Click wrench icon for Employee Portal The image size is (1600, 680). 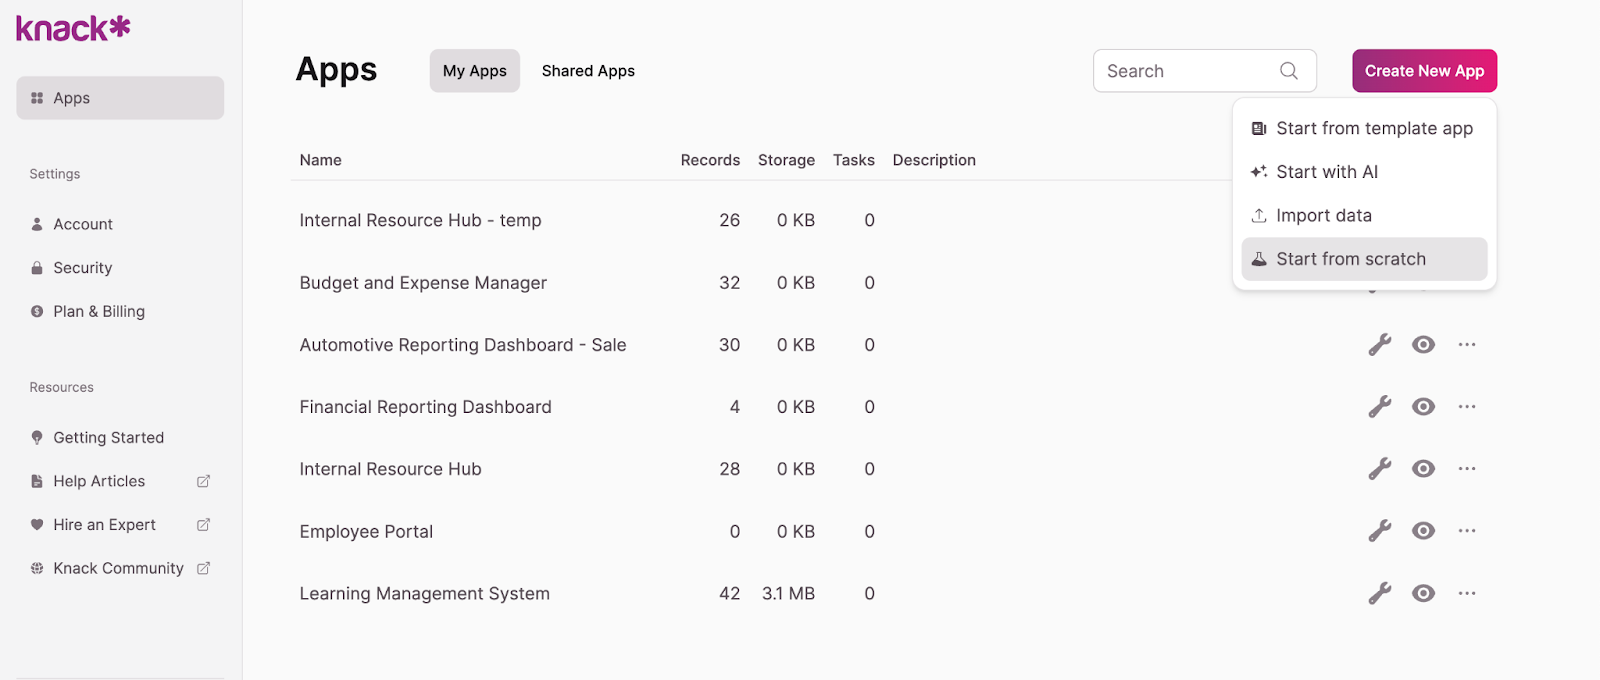(x=1380, y=531)
